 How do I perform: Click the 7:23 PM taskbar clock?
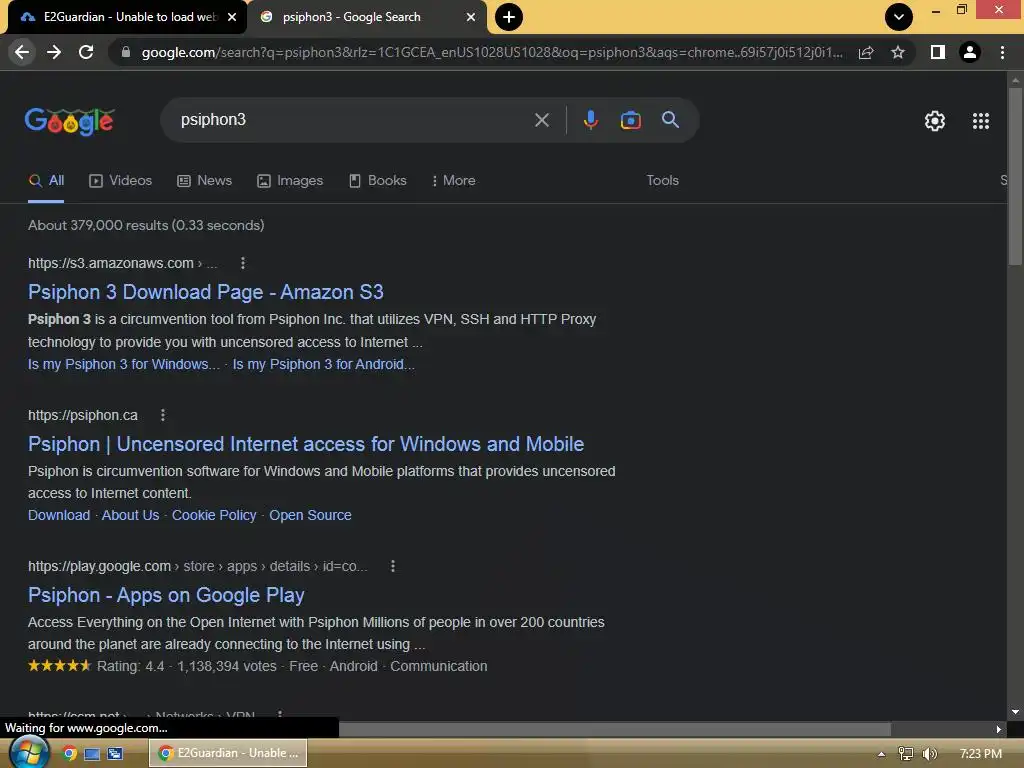980,754
